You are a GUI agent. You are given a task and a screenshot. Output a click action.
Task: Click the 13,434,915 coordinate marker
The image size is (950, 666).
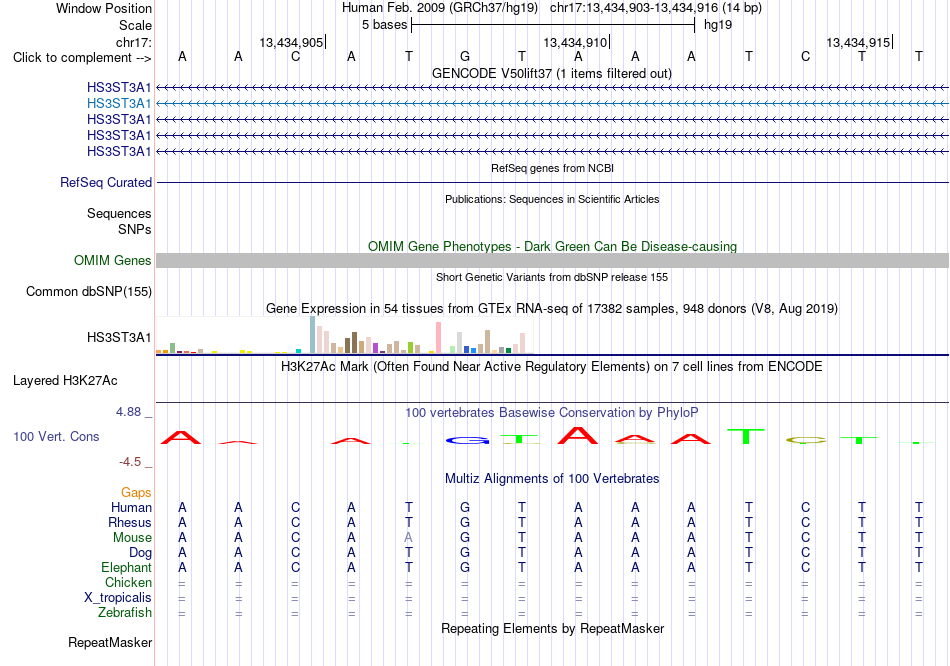[858, 42]
